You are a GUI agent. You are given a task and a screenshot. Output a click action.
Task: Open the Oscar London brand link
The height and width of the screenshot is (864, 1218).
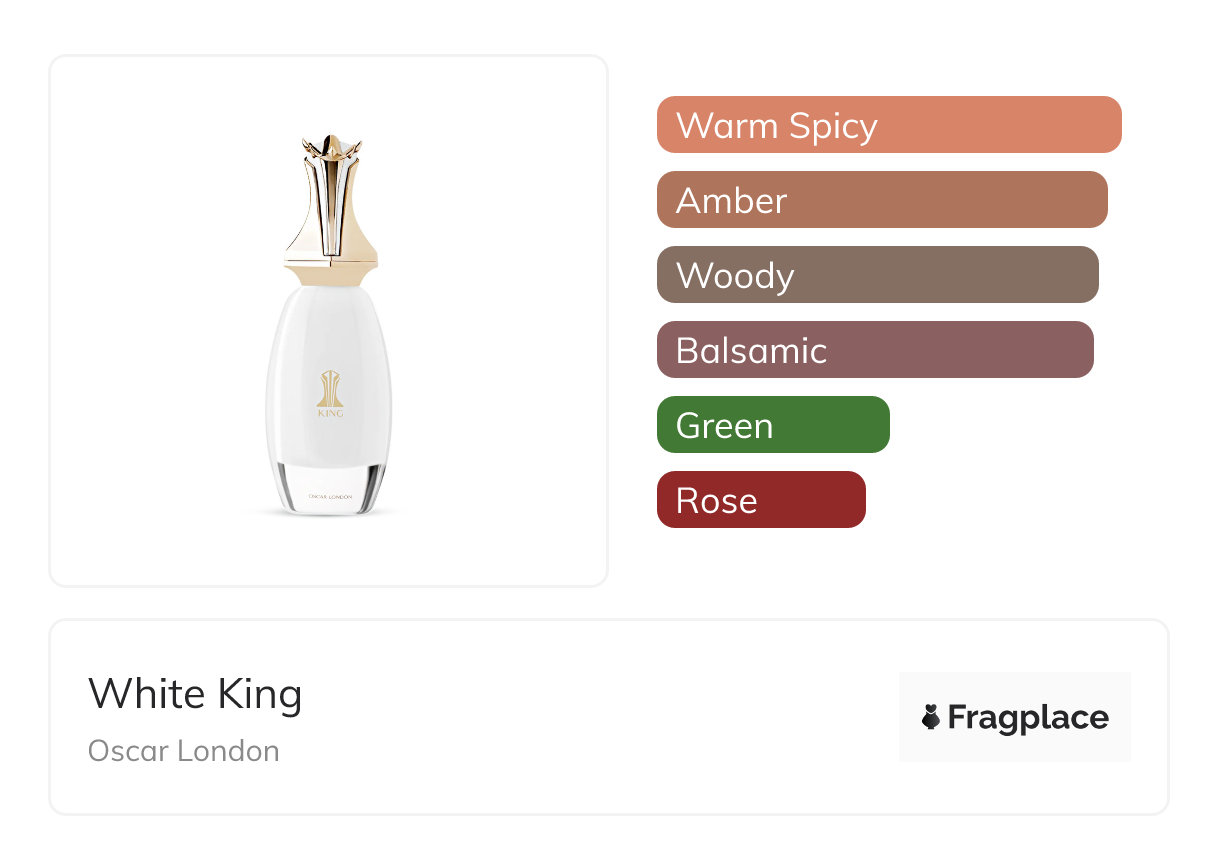(x=184, y=751)
